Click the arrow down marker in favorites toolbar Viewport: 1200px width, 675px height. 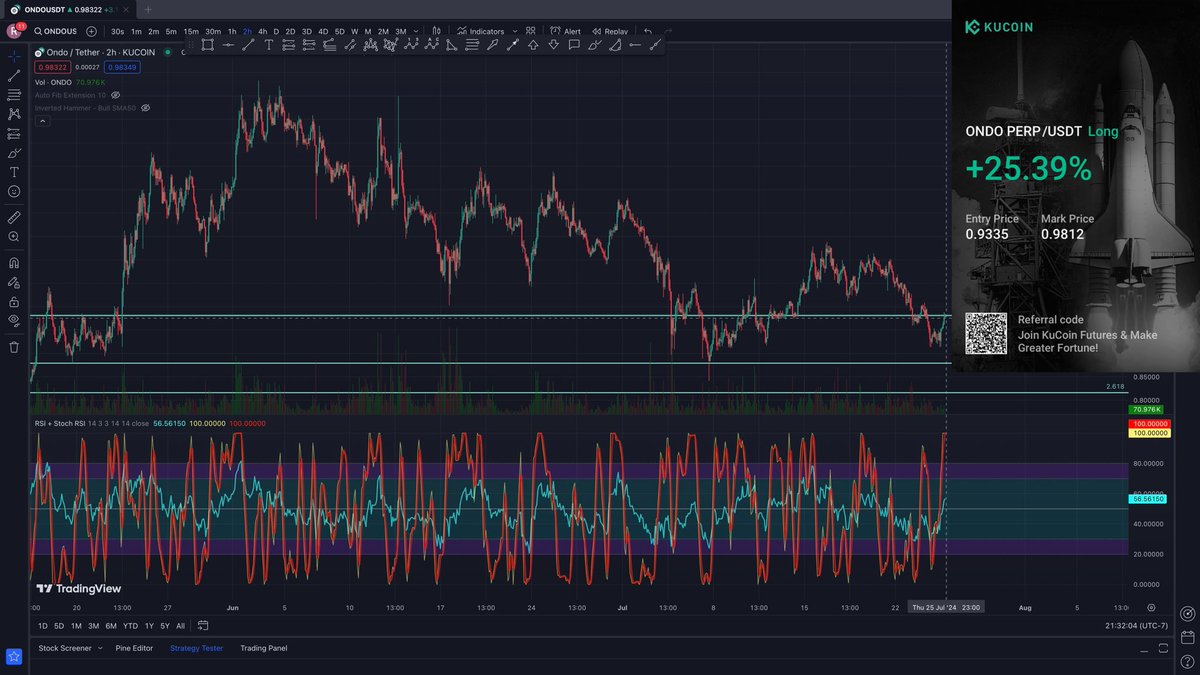point(553,44)
